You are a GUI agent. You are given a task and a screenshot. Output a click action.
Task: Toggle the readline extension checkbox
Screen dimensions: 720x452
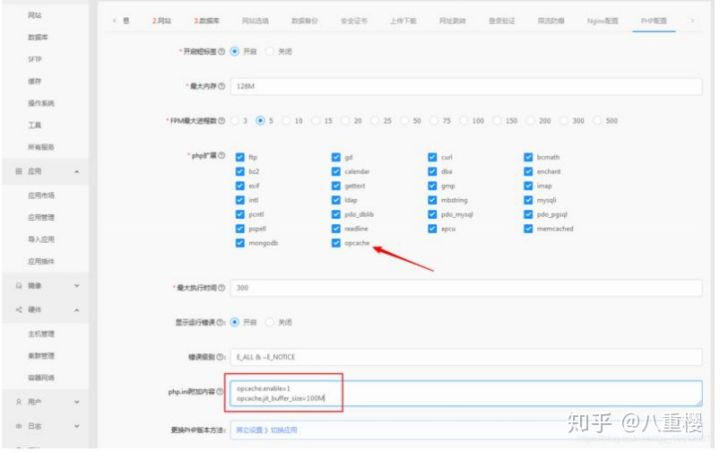tap(336, 229)
